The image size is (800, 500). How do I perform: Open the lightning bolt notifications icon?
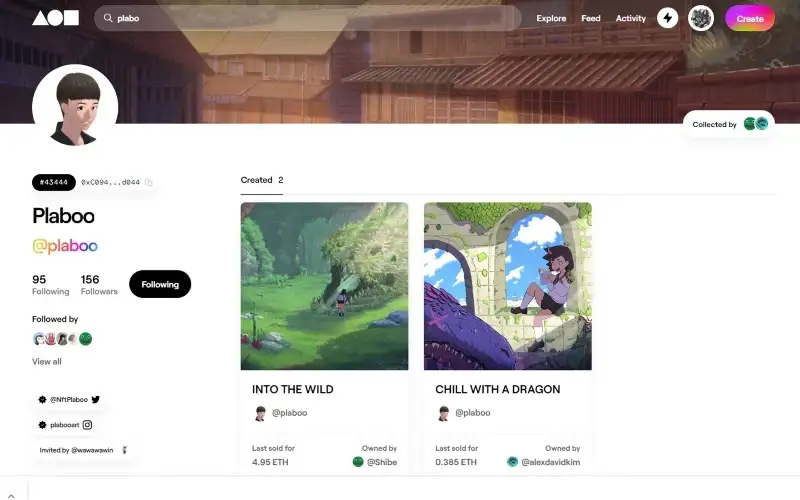tap(667, 18)
